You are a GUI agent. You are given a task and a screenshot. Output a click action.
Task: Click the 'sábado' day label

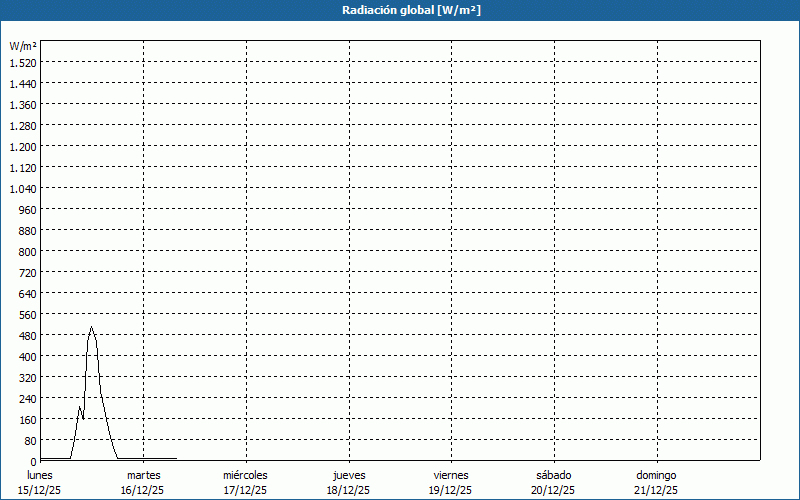point(554,475)
